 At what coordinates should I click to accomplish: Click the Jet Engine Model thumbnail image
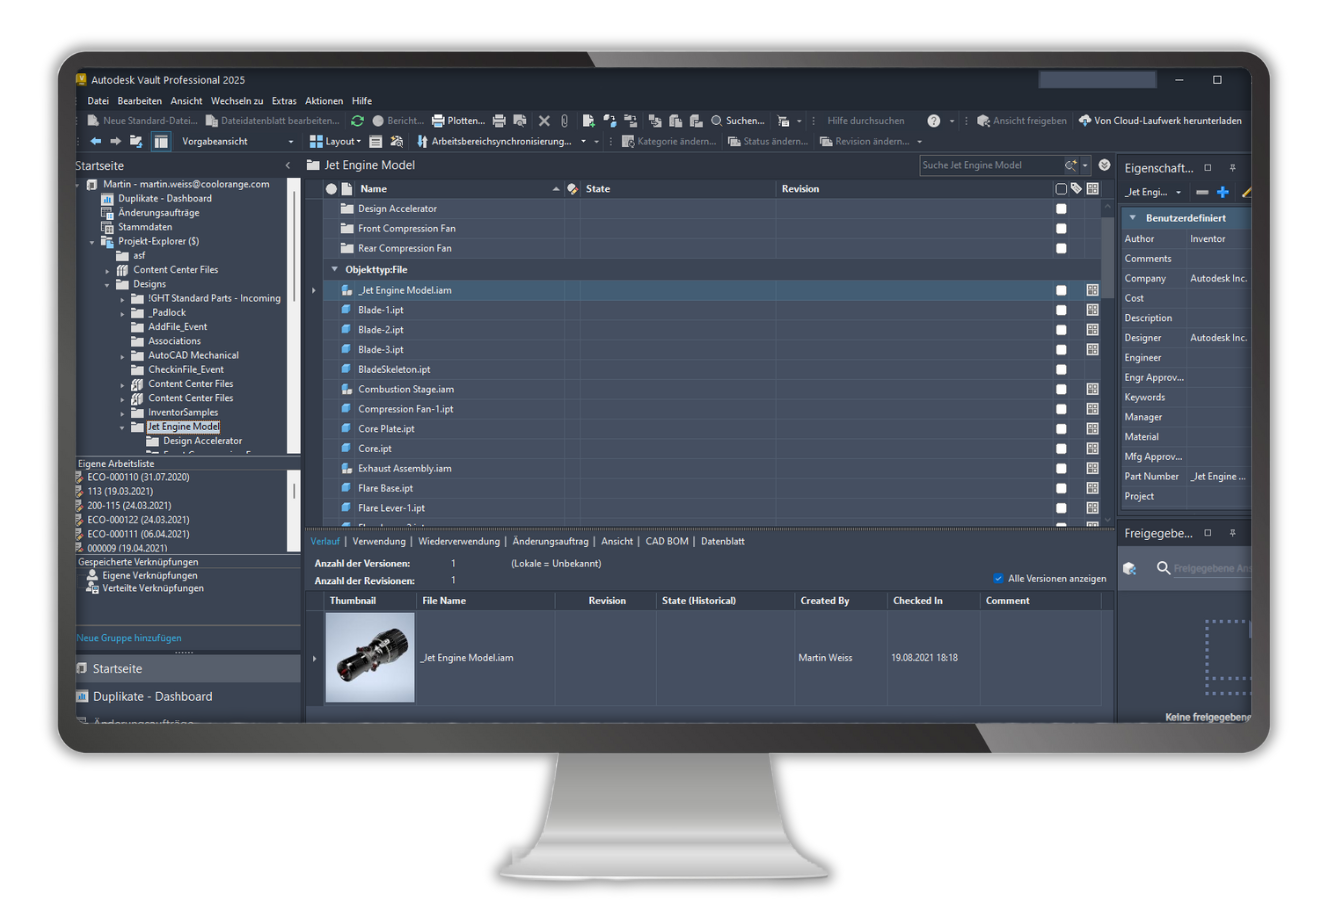coord(370,658)
